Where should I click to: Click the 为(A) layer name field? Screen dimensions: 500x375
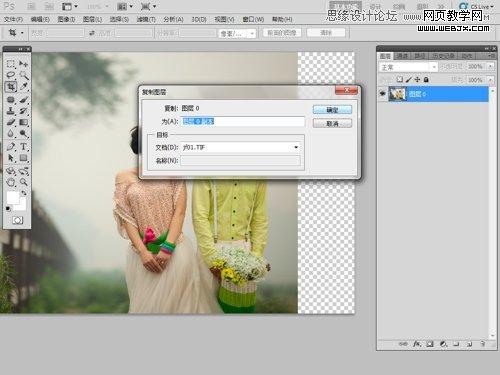[243, 121]
